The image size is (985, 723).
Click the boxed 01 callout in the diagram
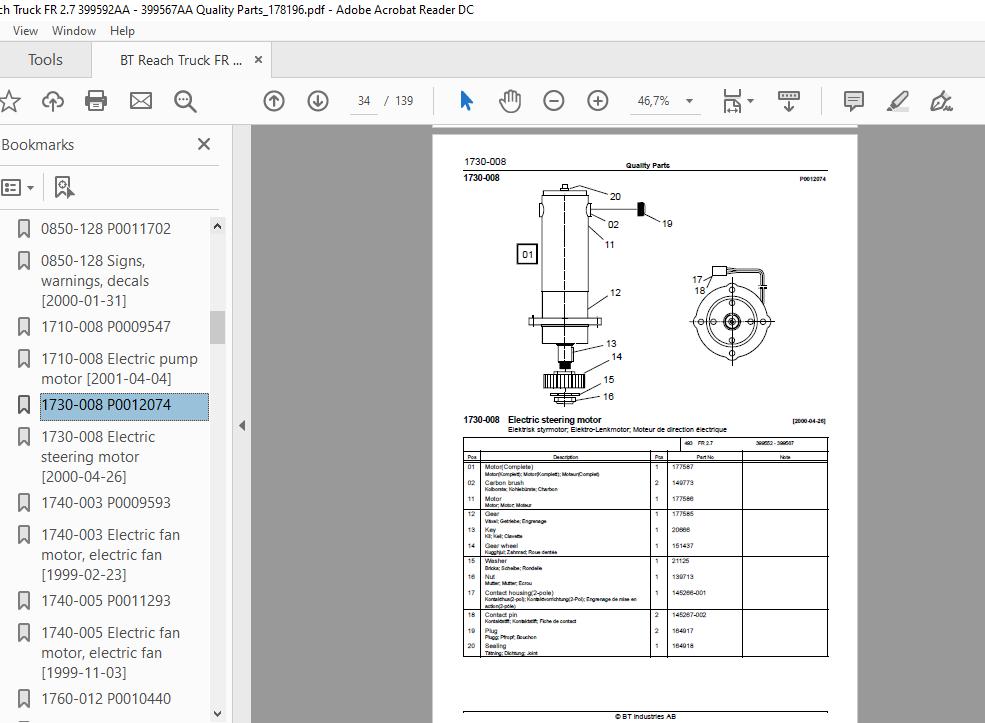point(527,254)
